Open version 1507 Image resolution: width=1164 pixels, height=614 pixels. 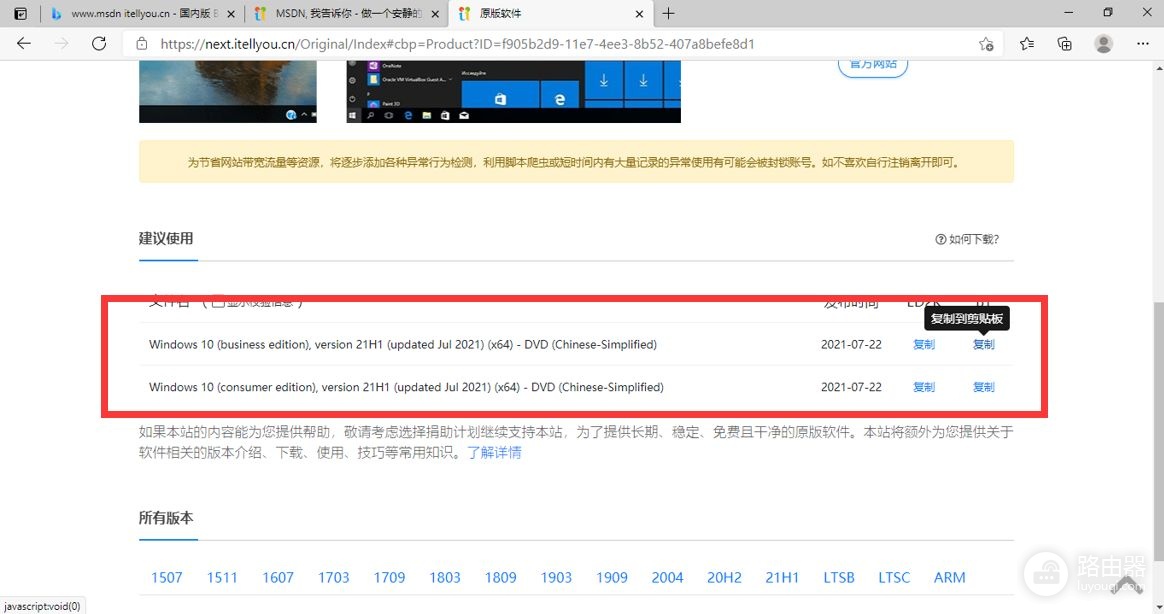pos(166,578)
